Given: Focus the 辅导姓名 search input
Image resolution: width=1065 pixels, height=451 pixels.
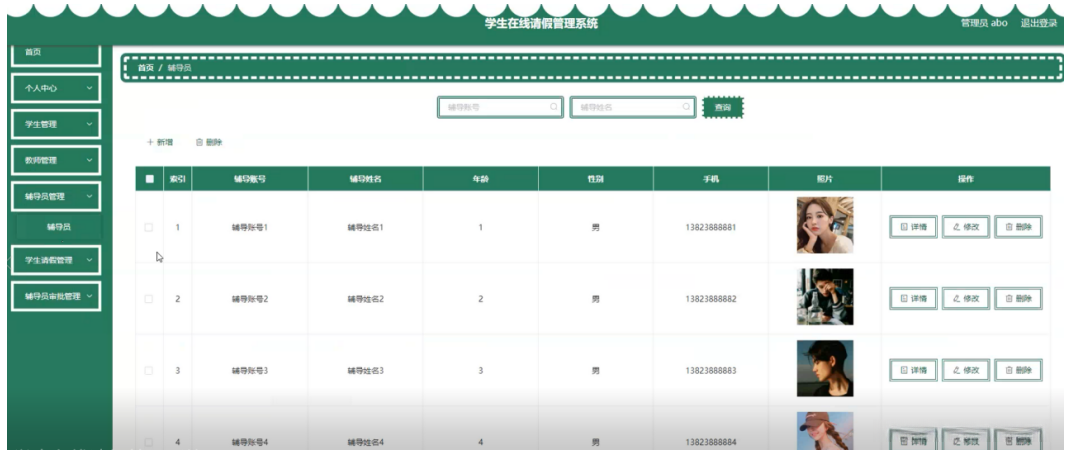Looking at the screenshot, I should click(x=632, y=107).
